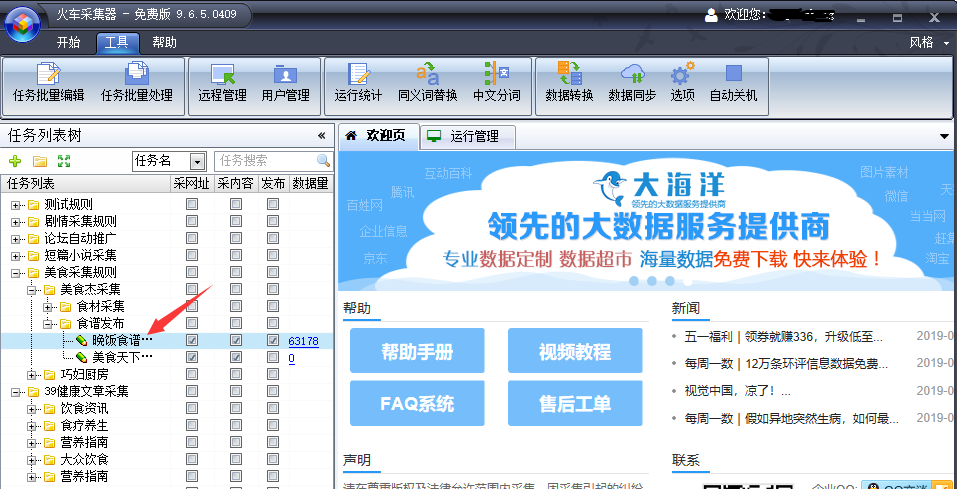
Task: Expand the 饮食资讯 tree node
Action: click(x=32, y=408)
